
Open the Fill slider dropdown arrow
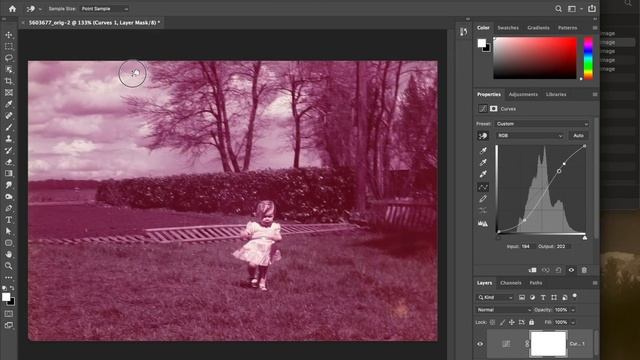pos(573,322)
